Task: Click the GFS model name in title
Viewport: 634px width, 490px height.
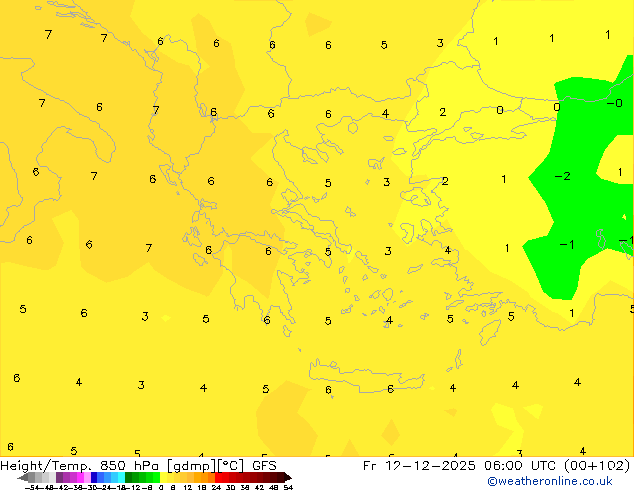Action: tap(264, 466)
